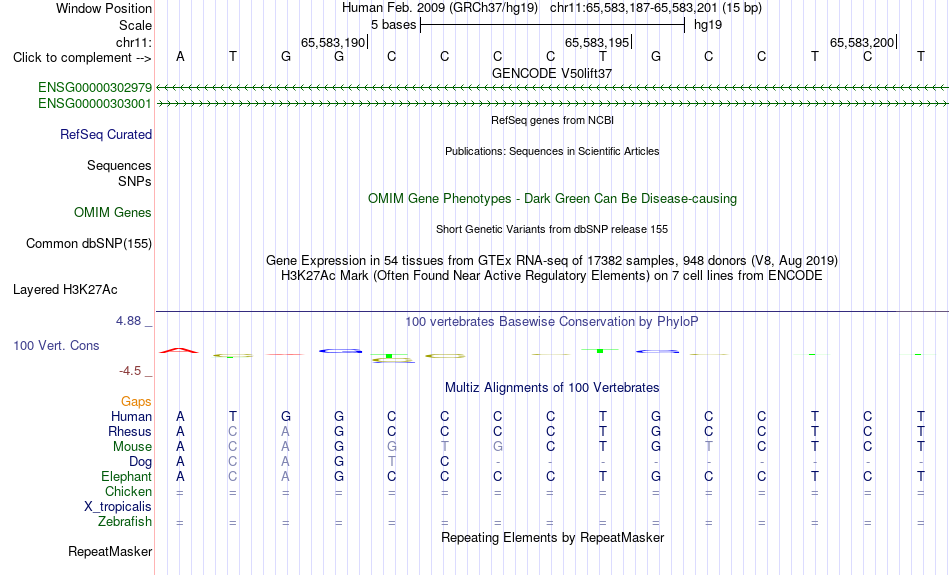This screenshot has width=950, height=575.
Task: Click the Gaps row label
Action: pyautogui.click(x=136, y=402)
